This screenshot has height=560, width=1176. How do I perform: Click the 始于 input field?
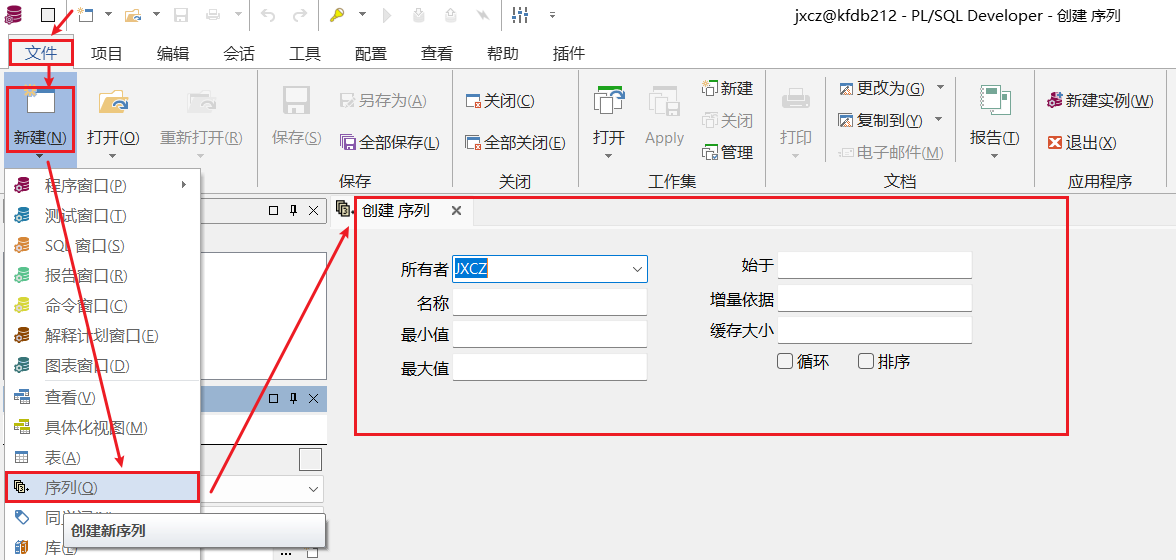(874, 265)
